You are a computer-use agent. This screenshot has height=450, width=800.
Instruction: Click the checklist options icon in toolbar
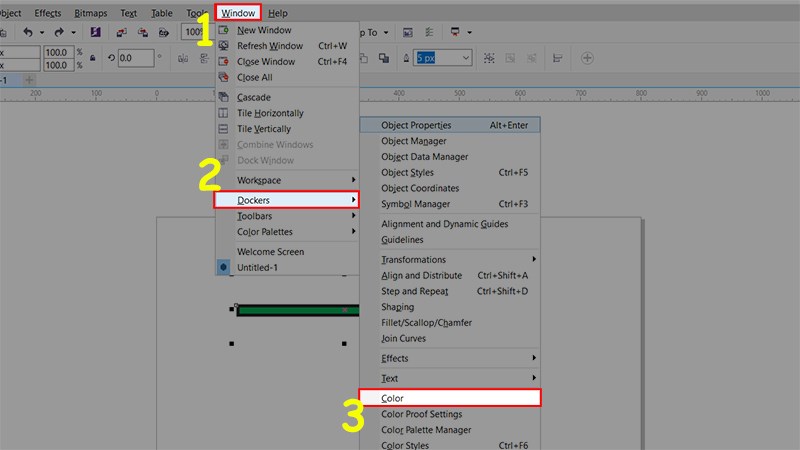[429, 32]
